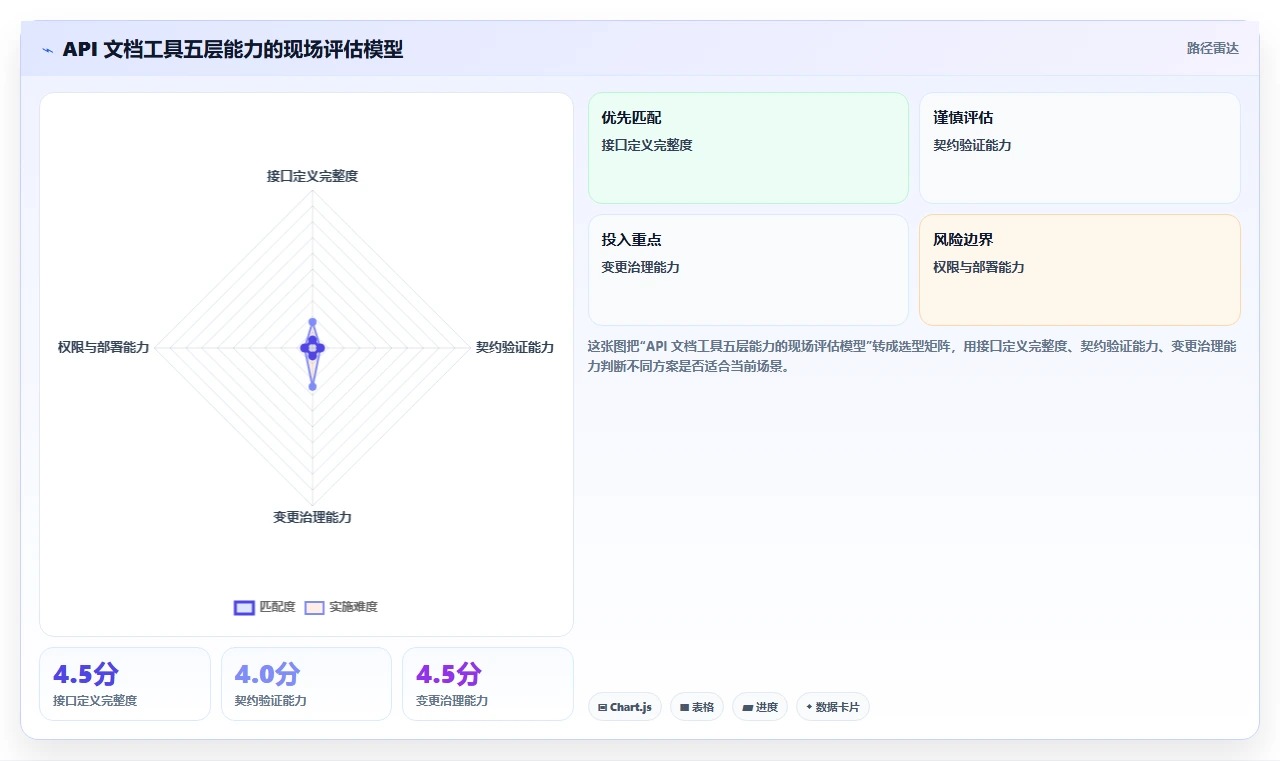1280x761 pixels.
Task: Click the title API 文档工具五层能力的现场评估模型
Action: (233, 49)
